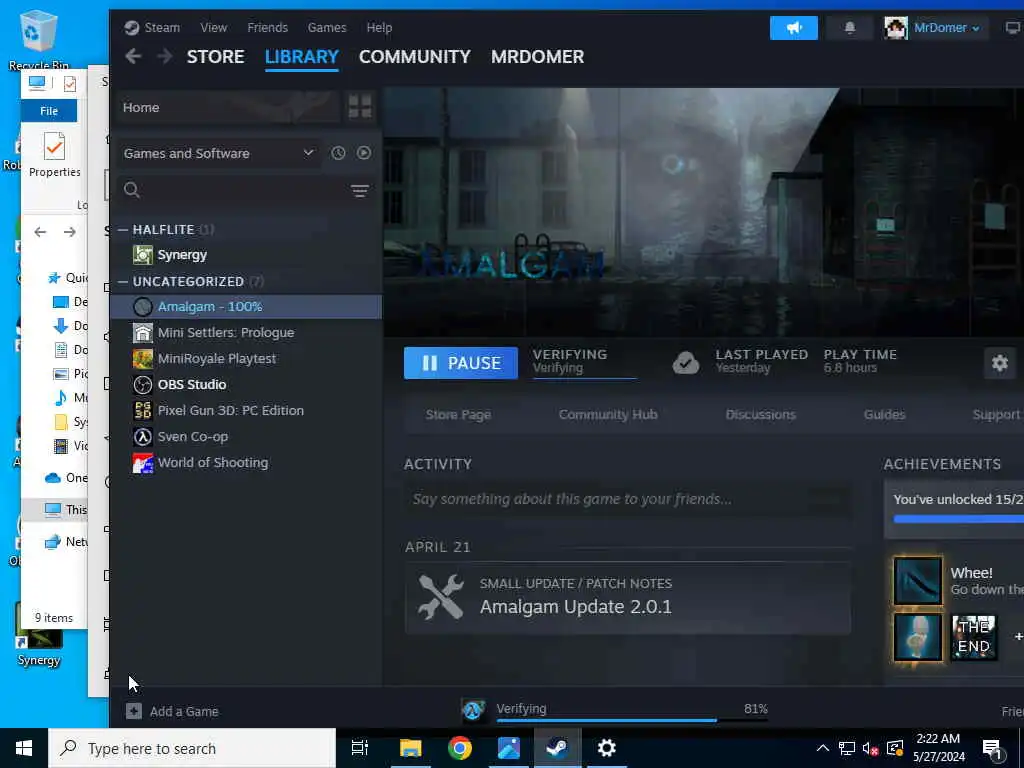
Task: Open the Games menu
Action: pos(327,27)
